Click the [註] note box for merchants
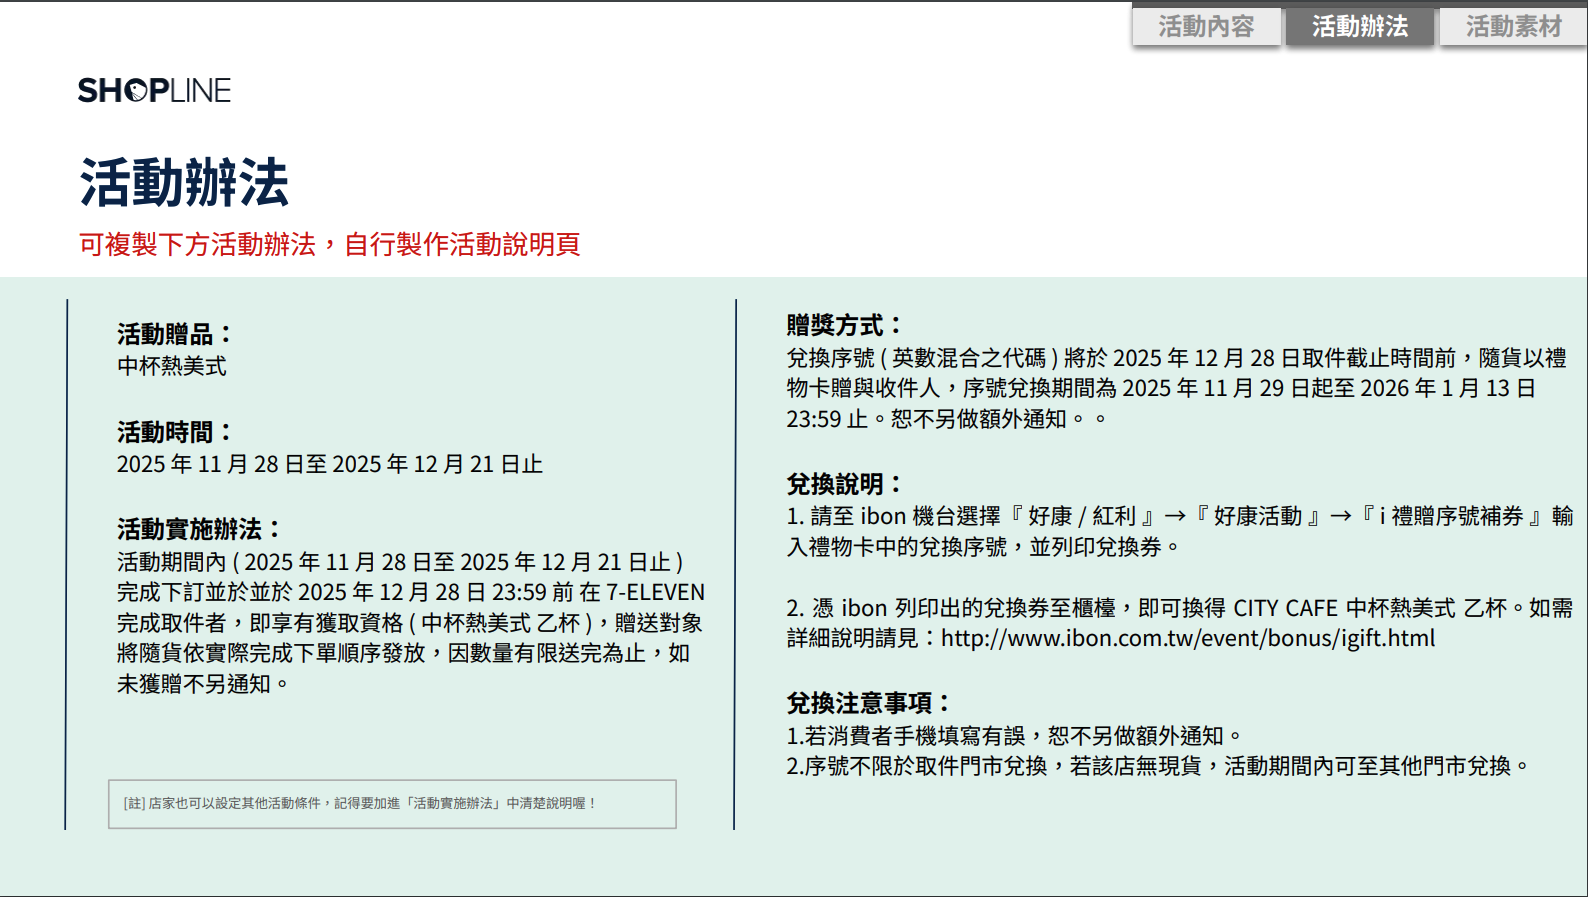 392,804
